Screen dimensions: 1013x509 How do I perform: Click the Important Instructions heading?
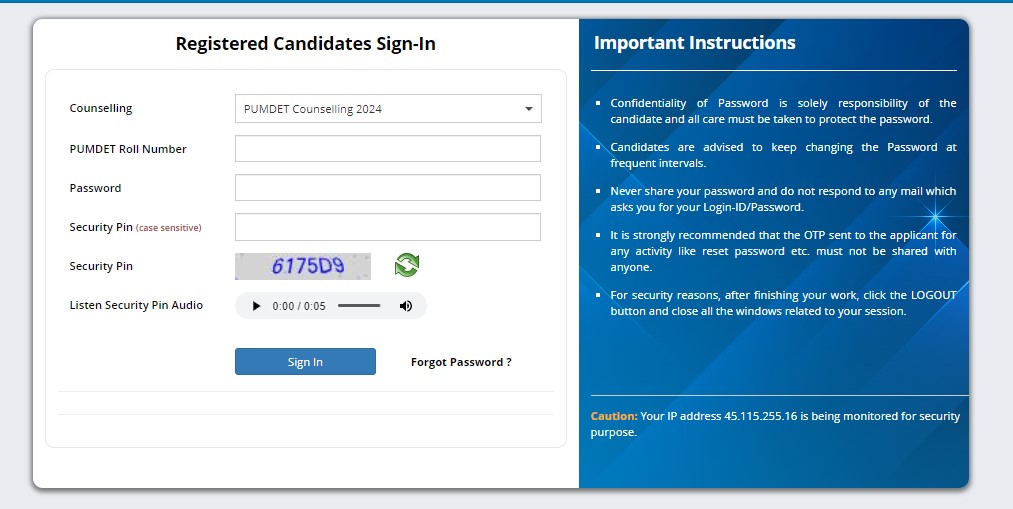tap(694, 43)
